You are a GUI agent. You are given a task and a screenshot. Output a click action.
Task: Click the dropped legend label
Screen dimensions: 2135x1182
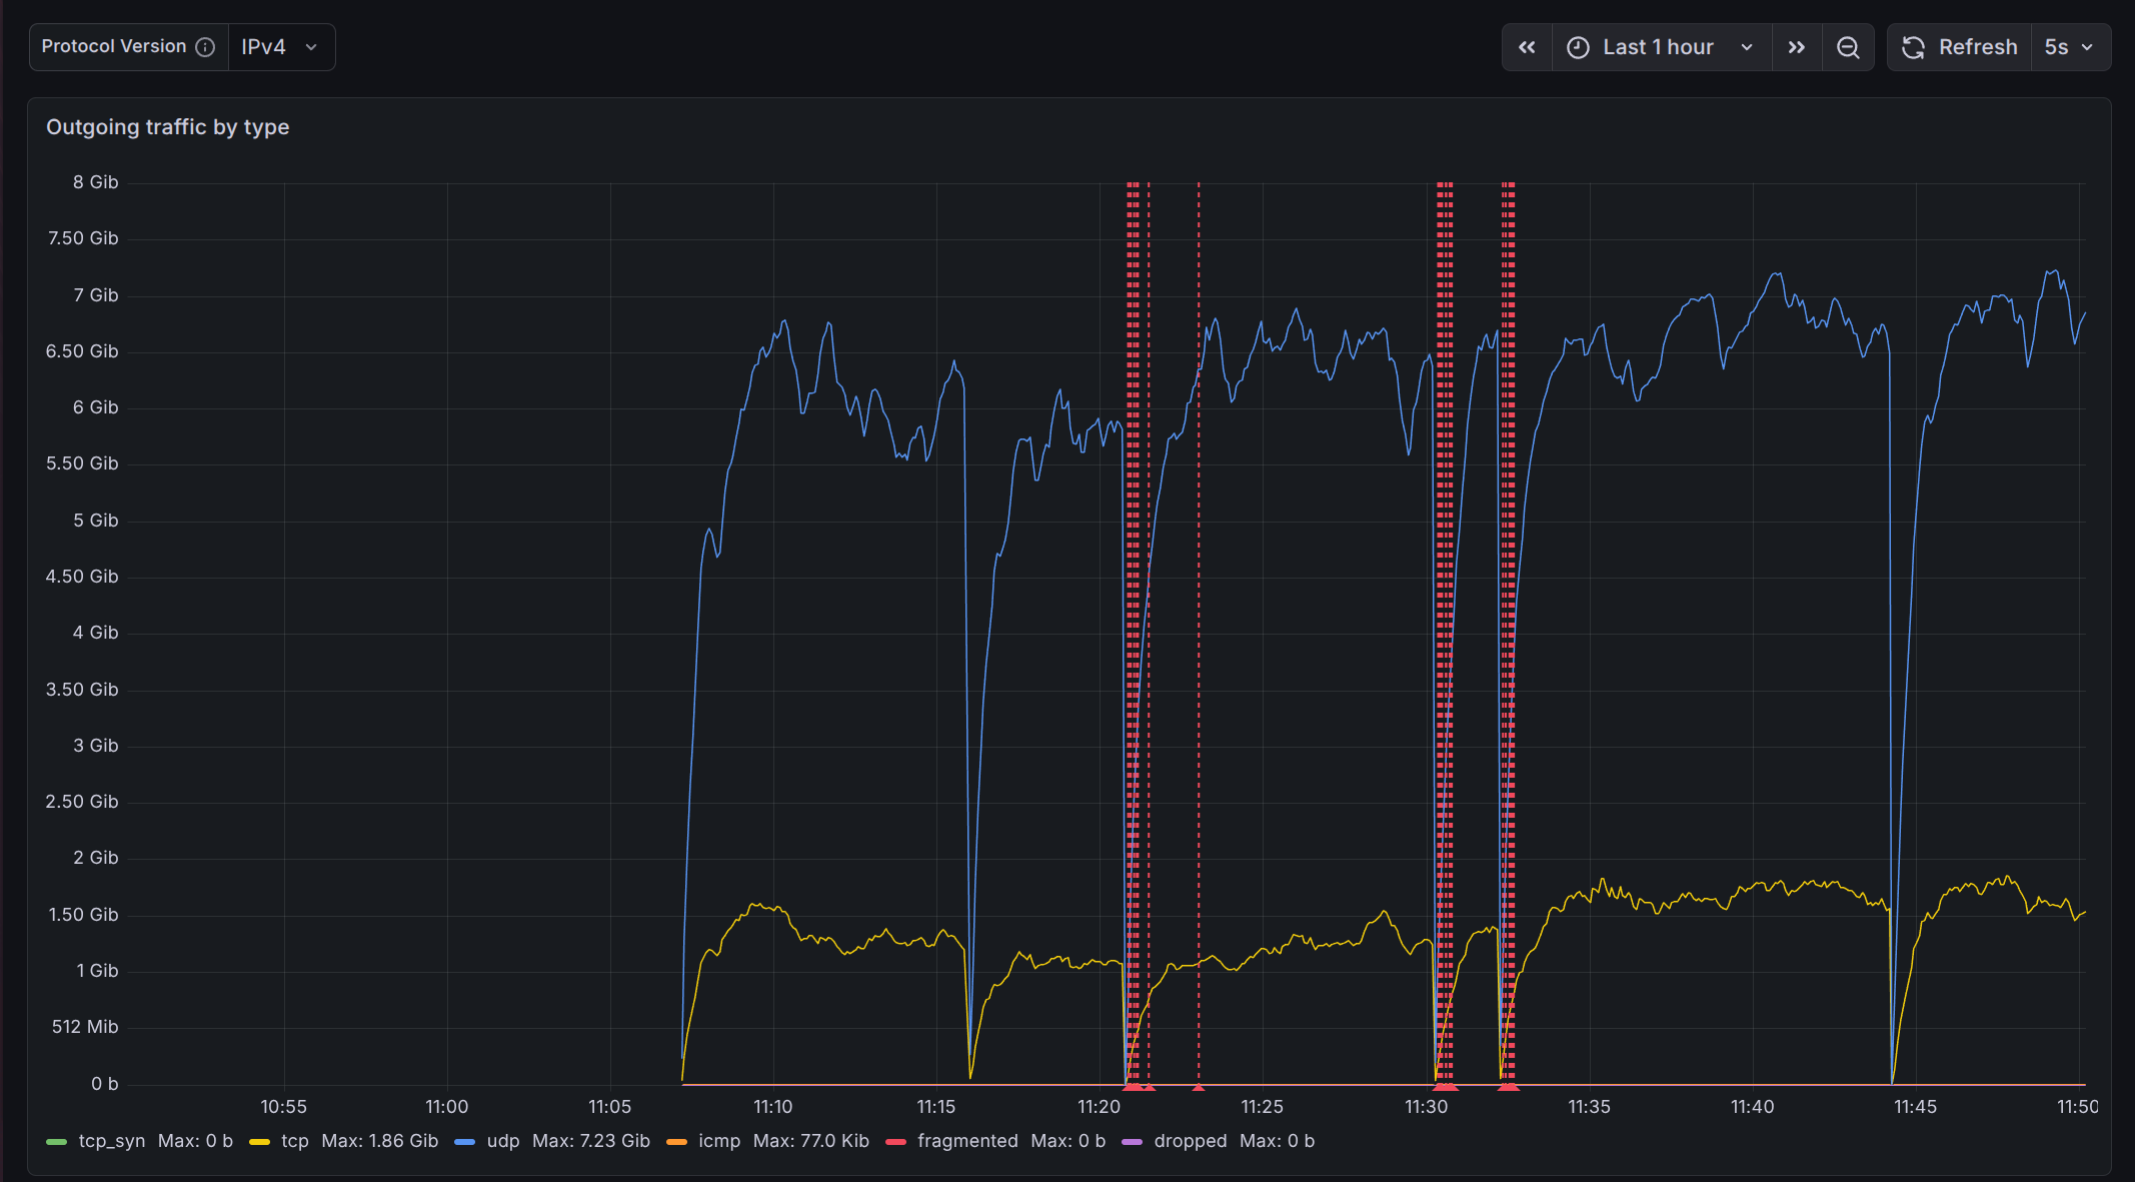[x=1189, y=1141]
